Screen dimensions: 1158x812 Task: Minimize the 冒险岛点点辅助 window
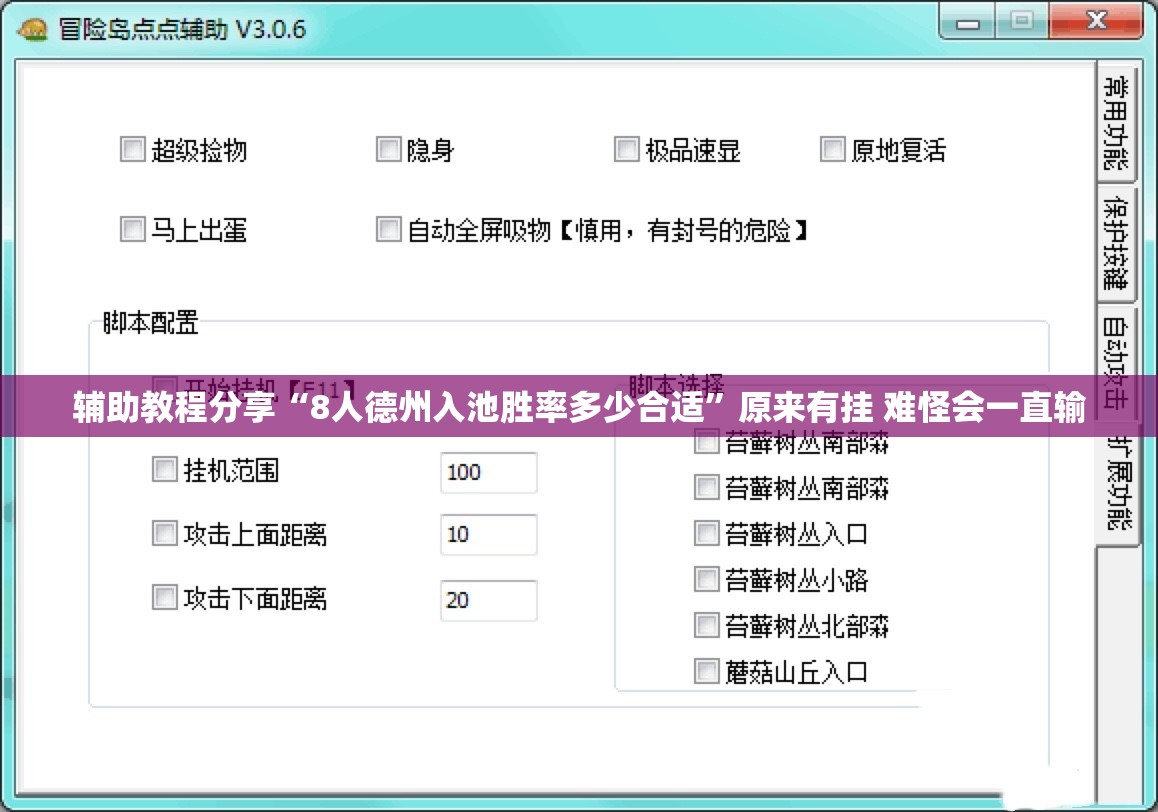(967, 22)
